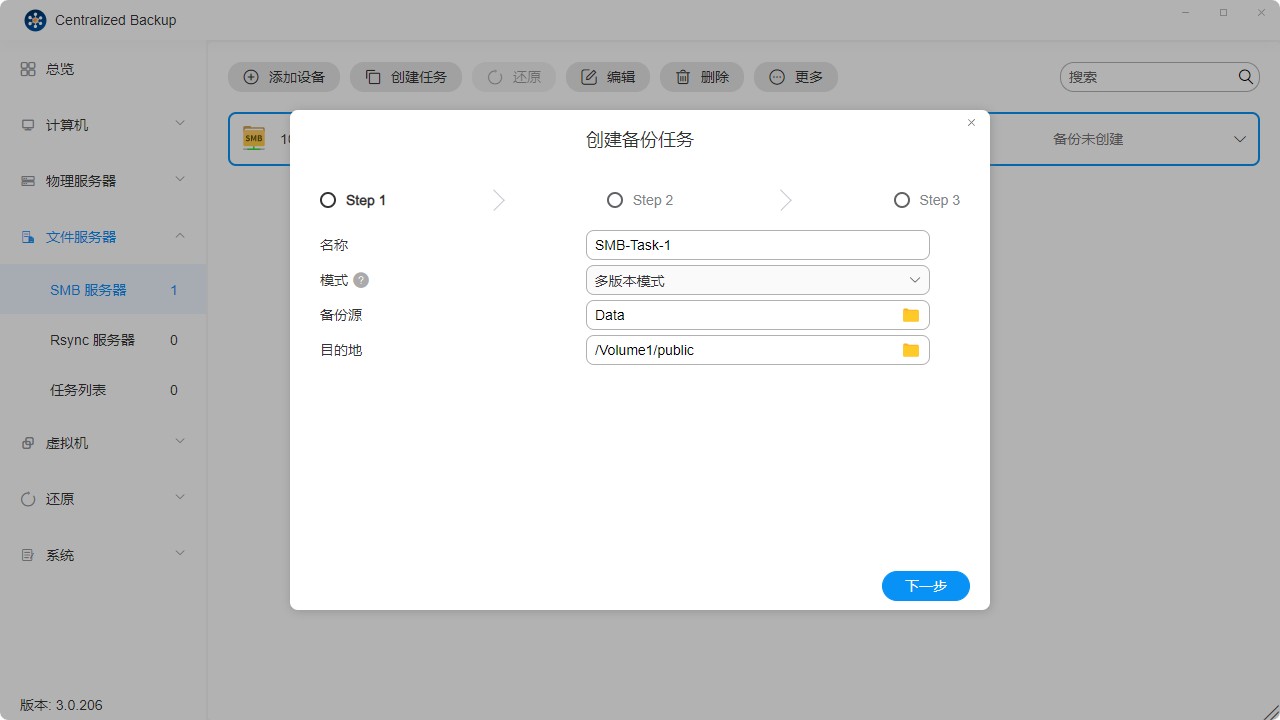Select the Step 2 radio indicator

[x=614, y=200]
